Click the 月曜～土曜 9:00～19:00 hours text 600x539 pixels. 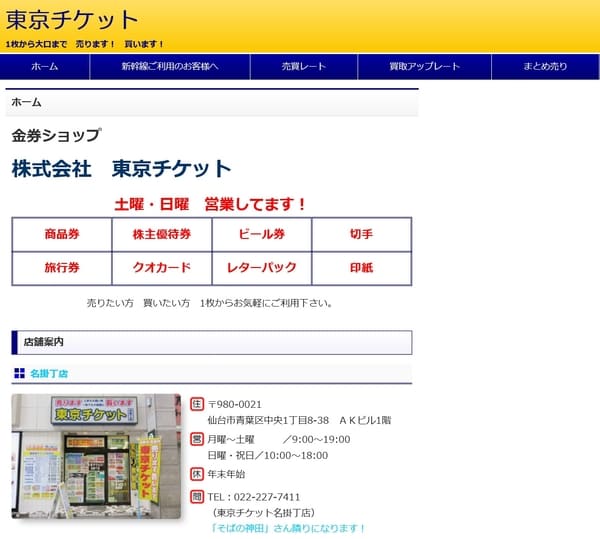[x=279, y=439]
